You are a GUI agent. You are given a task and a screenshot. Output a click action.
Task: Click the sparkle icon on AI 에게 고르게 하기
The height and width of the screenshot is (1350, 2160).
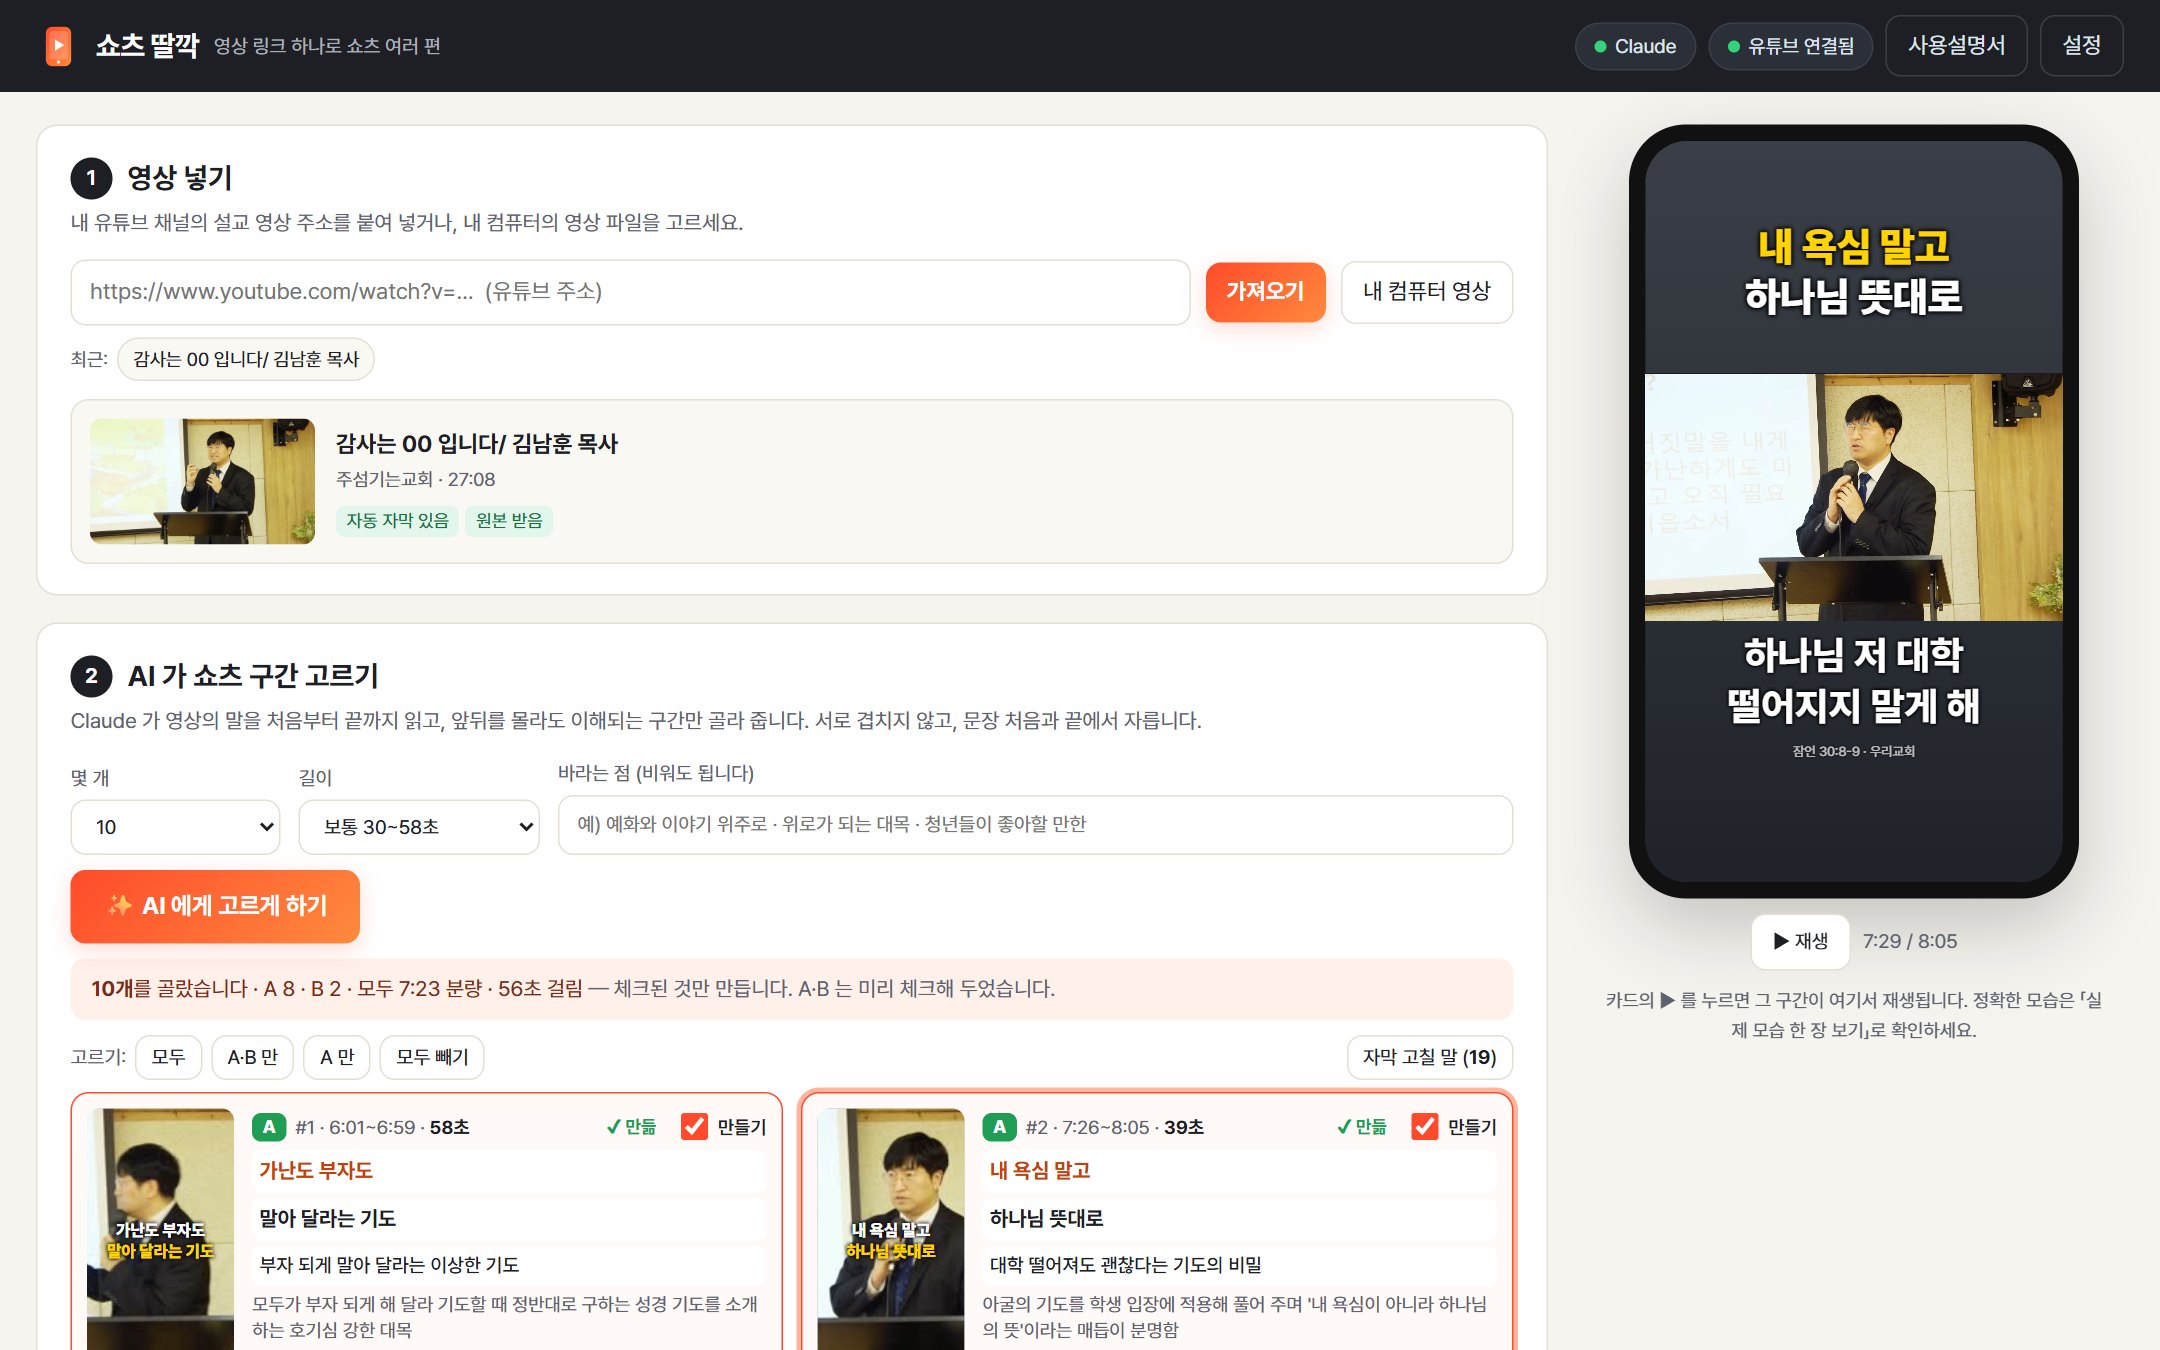click(x=120, y=906)
